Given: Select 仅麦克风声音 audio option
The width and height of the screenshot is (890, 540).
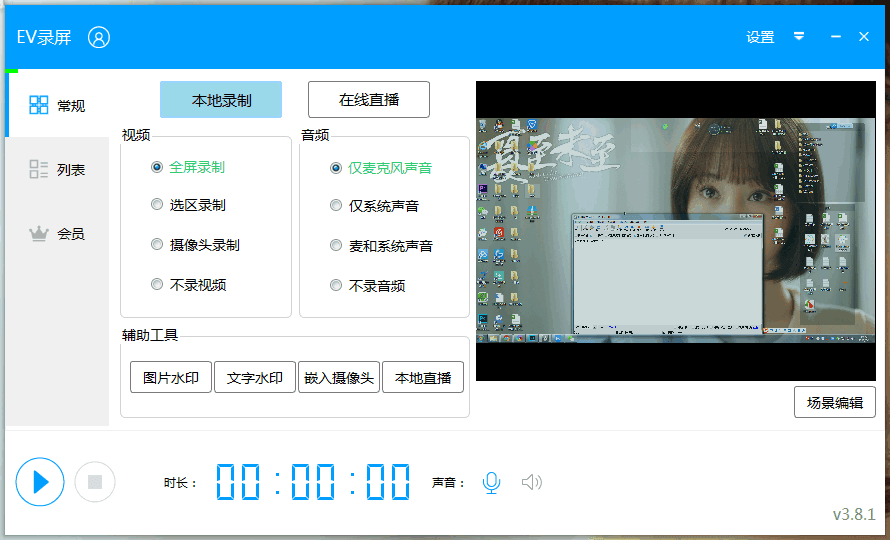Looking at the screenshot, I should (381, 168).
